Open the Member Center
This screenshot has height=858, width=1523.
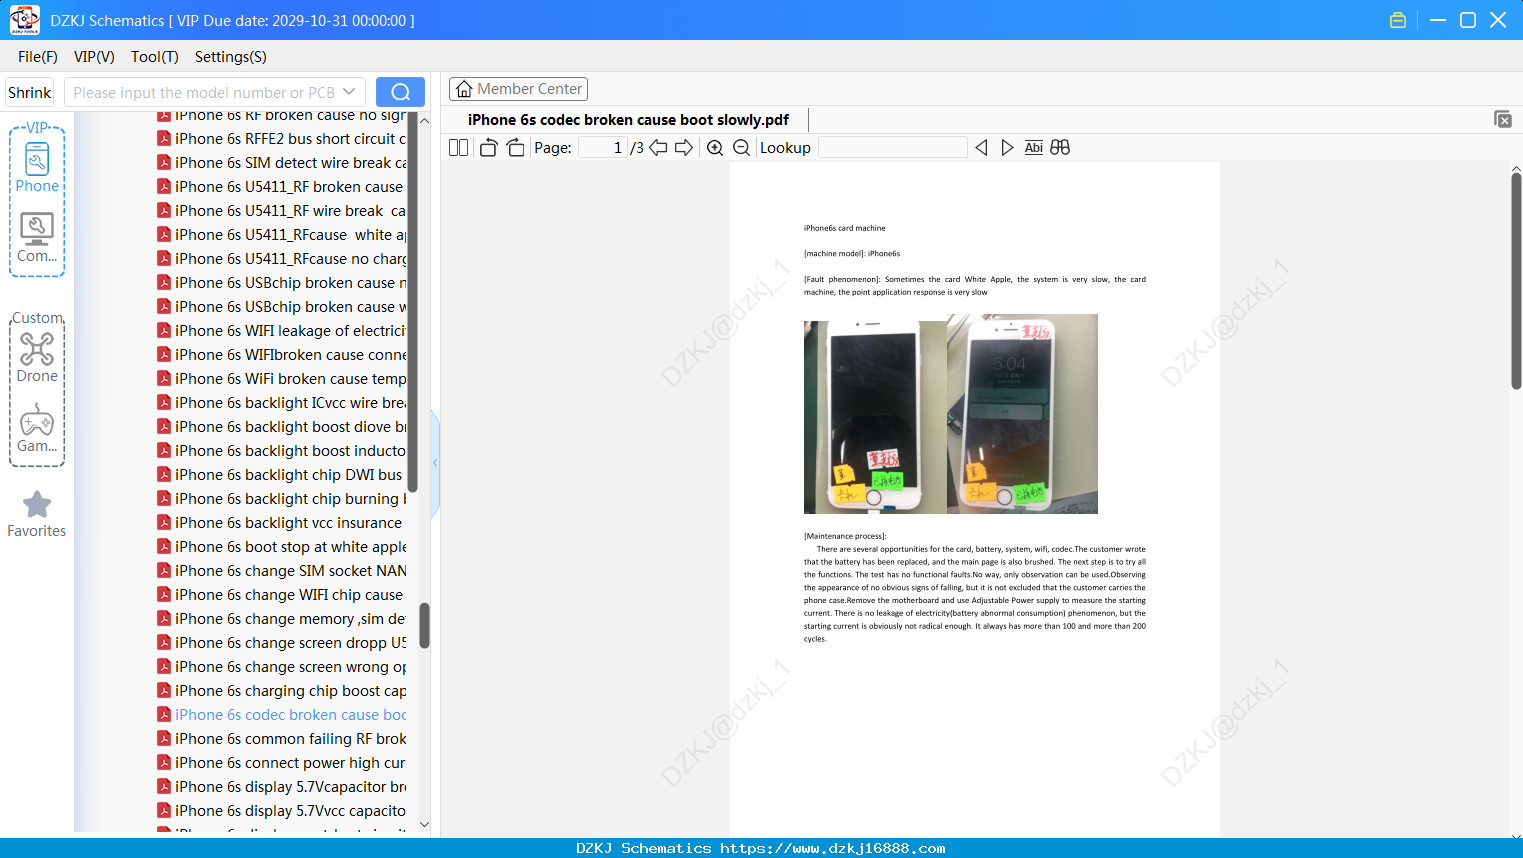coord(518,89)
